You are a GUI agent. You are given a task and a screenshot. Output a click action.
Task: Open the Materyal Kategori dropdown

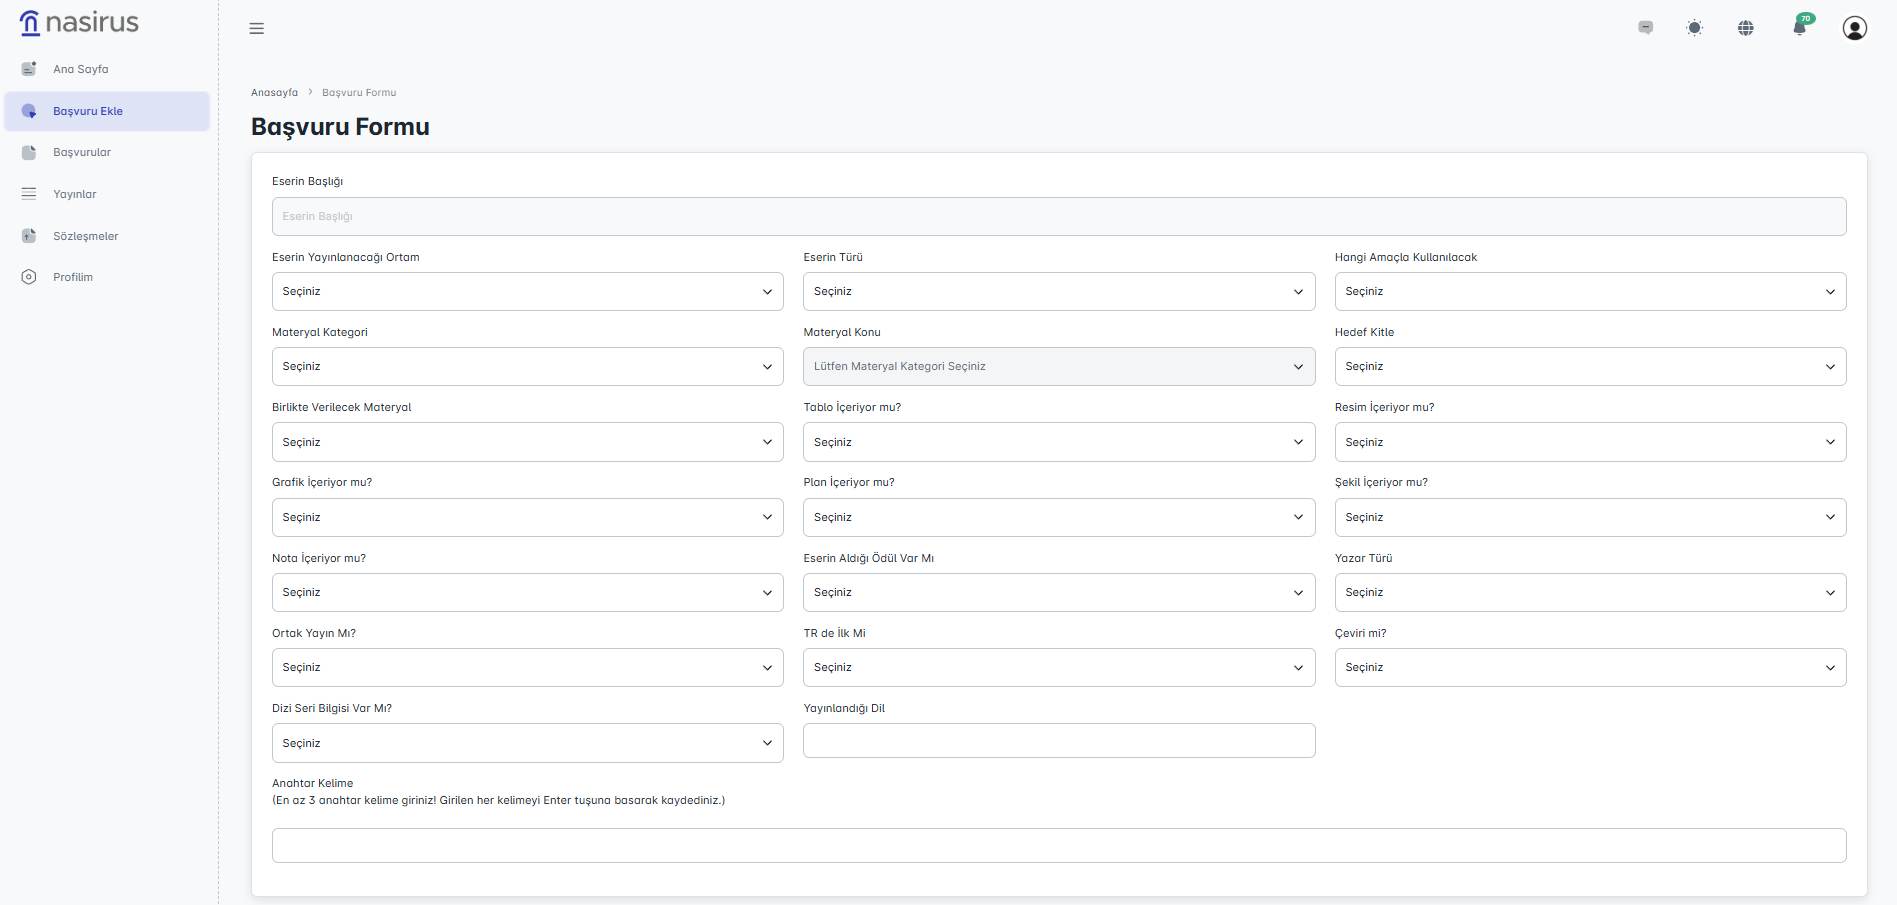pyautogui.click(x=527, y=367)
